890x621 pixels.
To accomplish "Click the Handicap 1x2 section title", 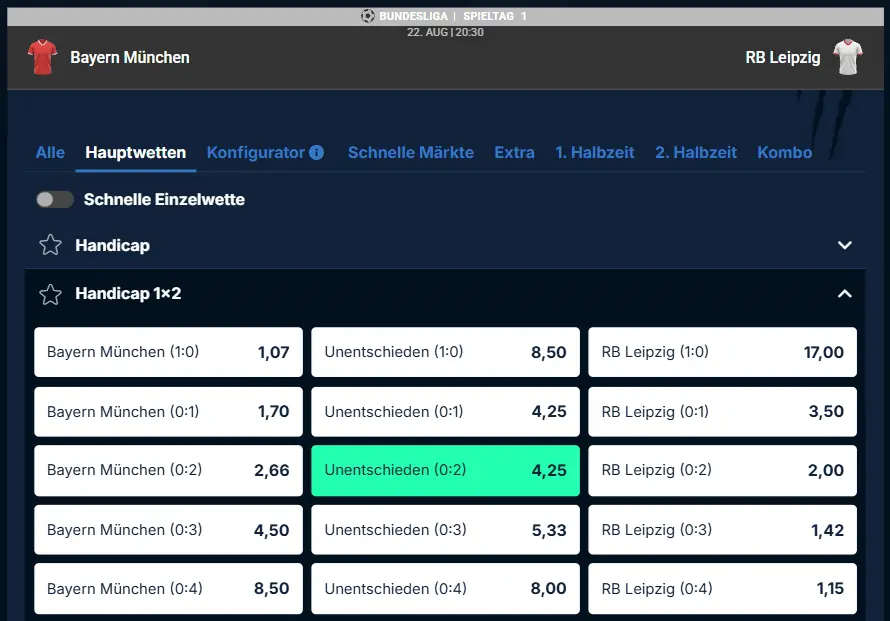I will (x=128, y=293).
